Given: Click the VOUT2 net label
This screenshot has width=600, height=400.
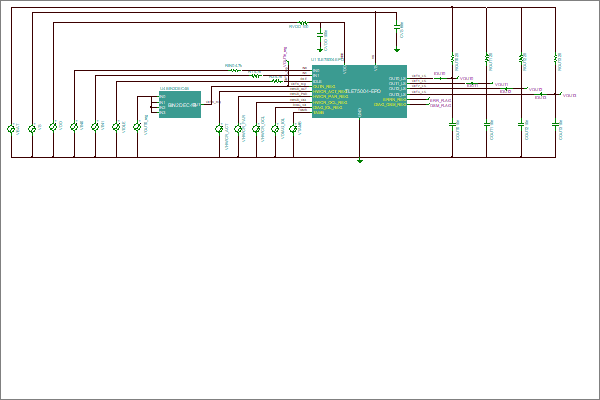Looking at the screenshot, I should (535, 90).
